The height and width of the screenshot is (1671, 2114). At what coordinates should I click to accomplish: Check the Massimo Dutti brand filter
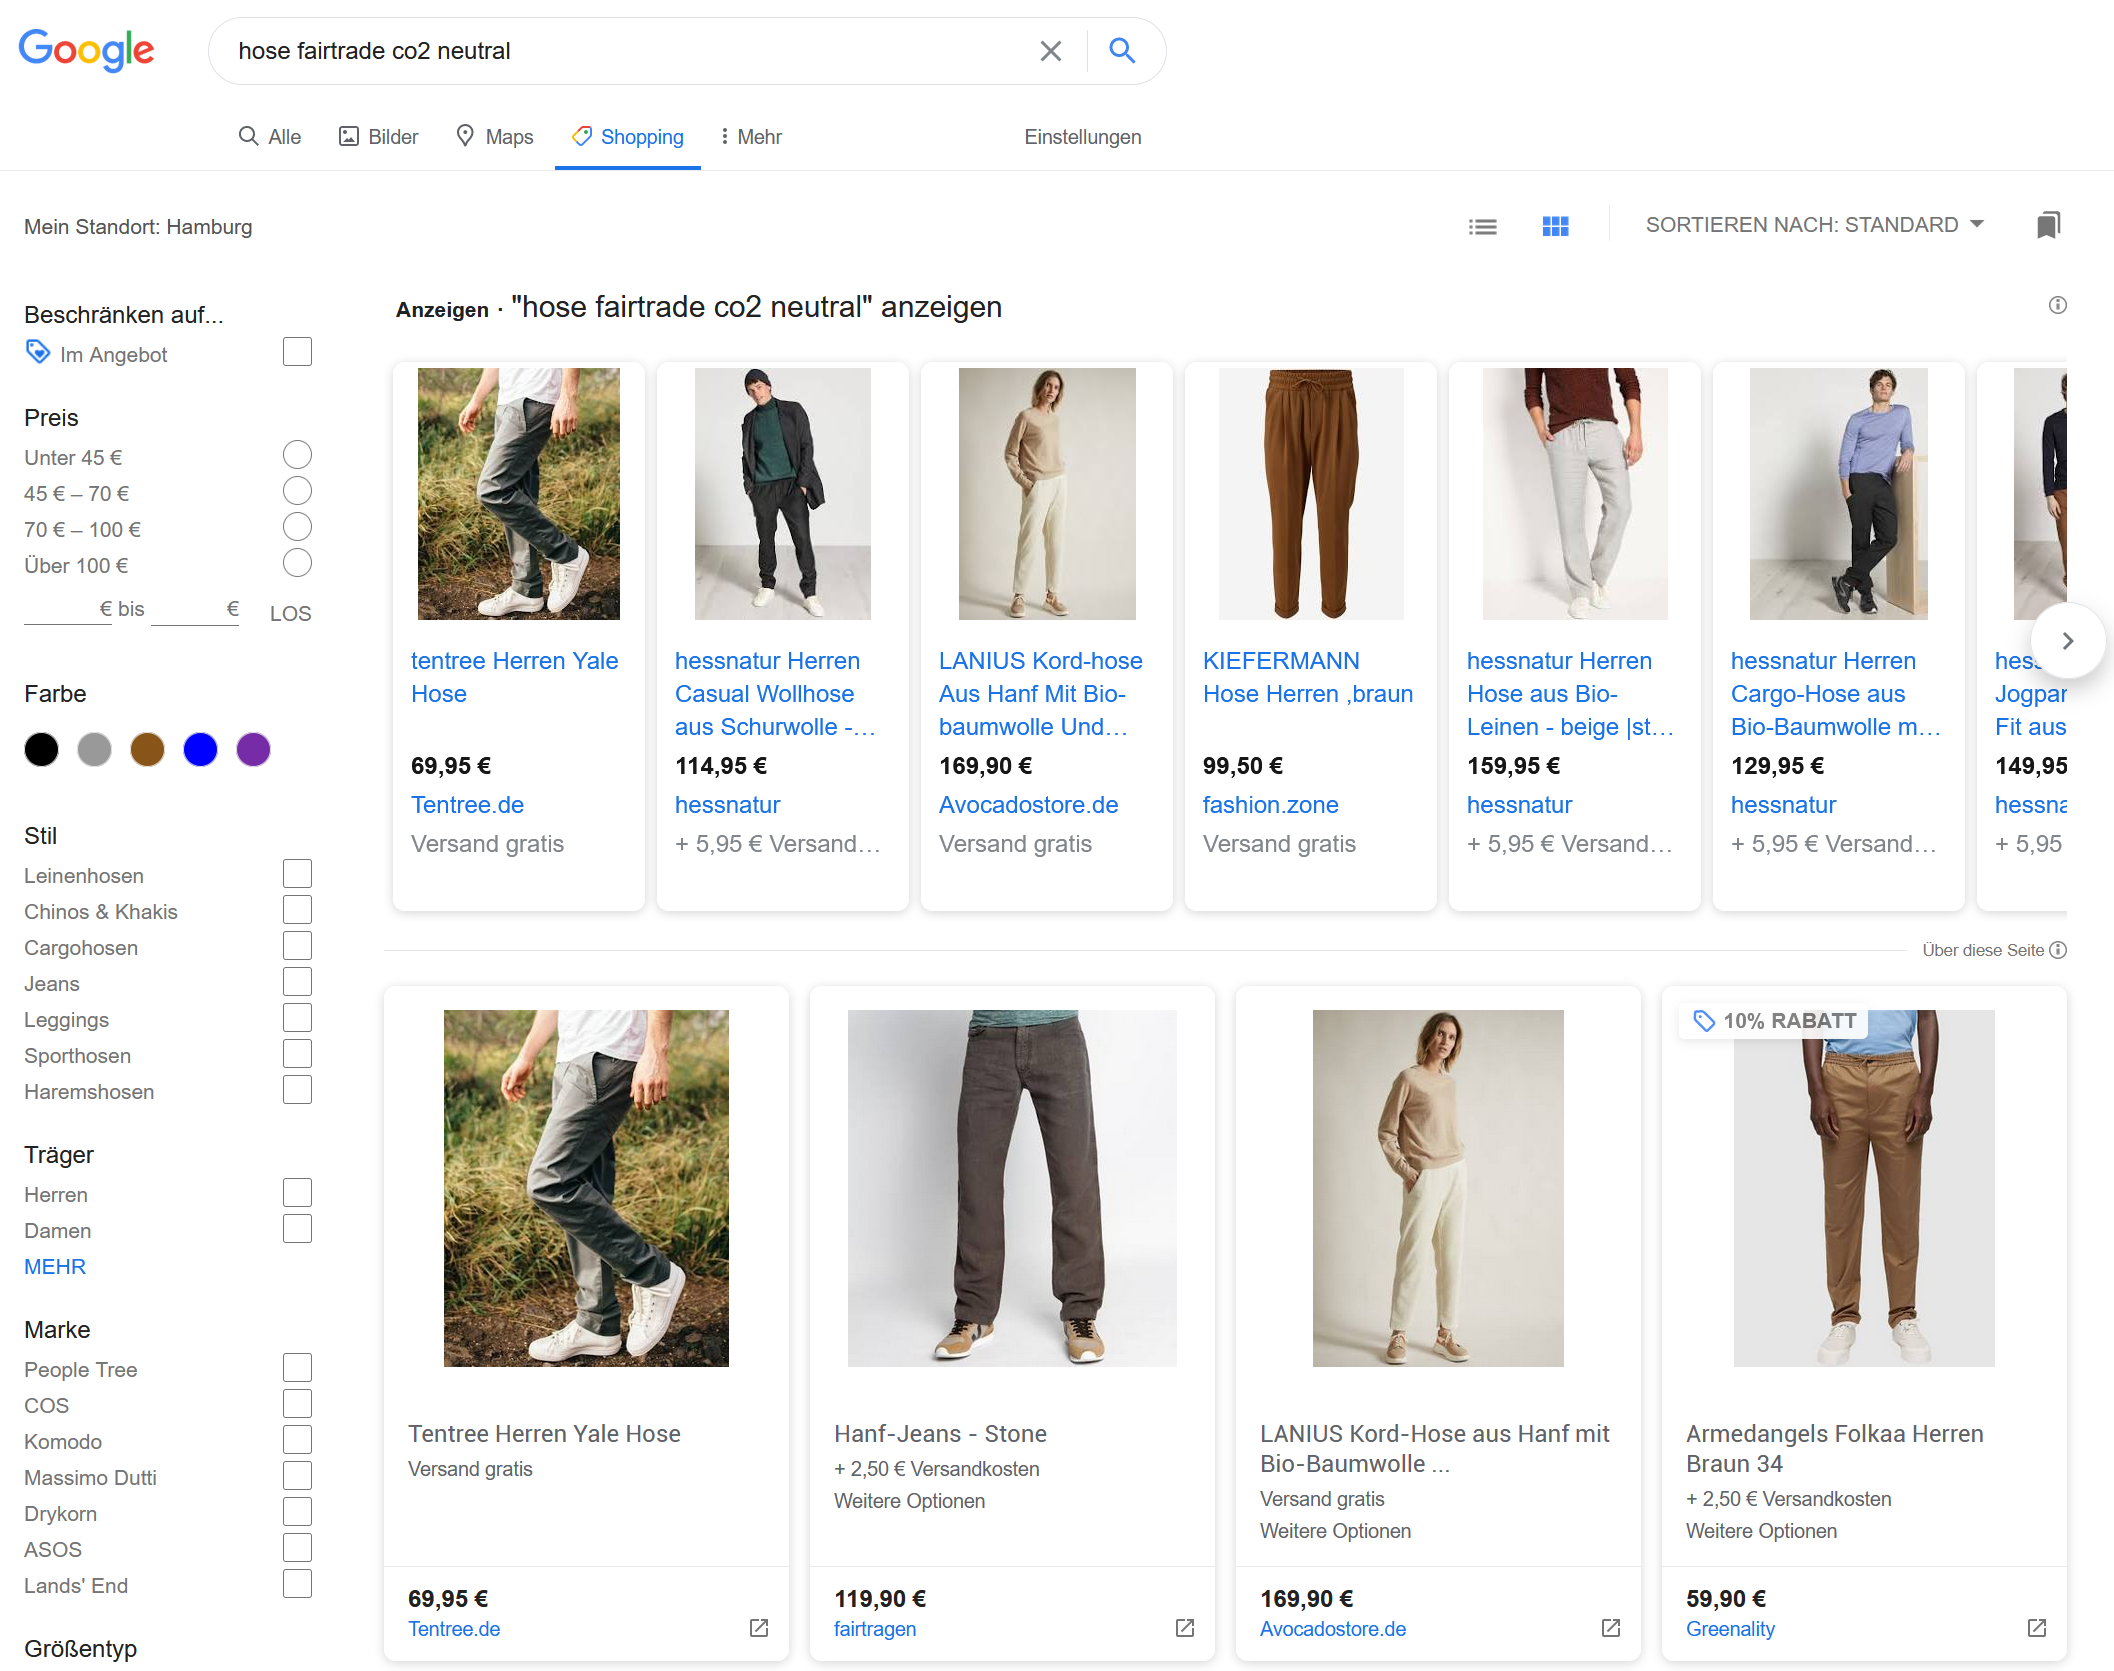point(297,1476)
